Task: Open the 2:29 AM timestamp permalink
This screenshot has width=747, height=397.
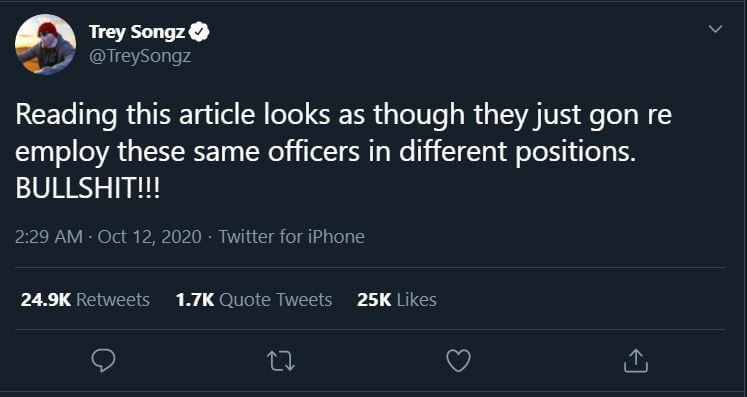Action: pyautogui.click(x=49, y=236)
